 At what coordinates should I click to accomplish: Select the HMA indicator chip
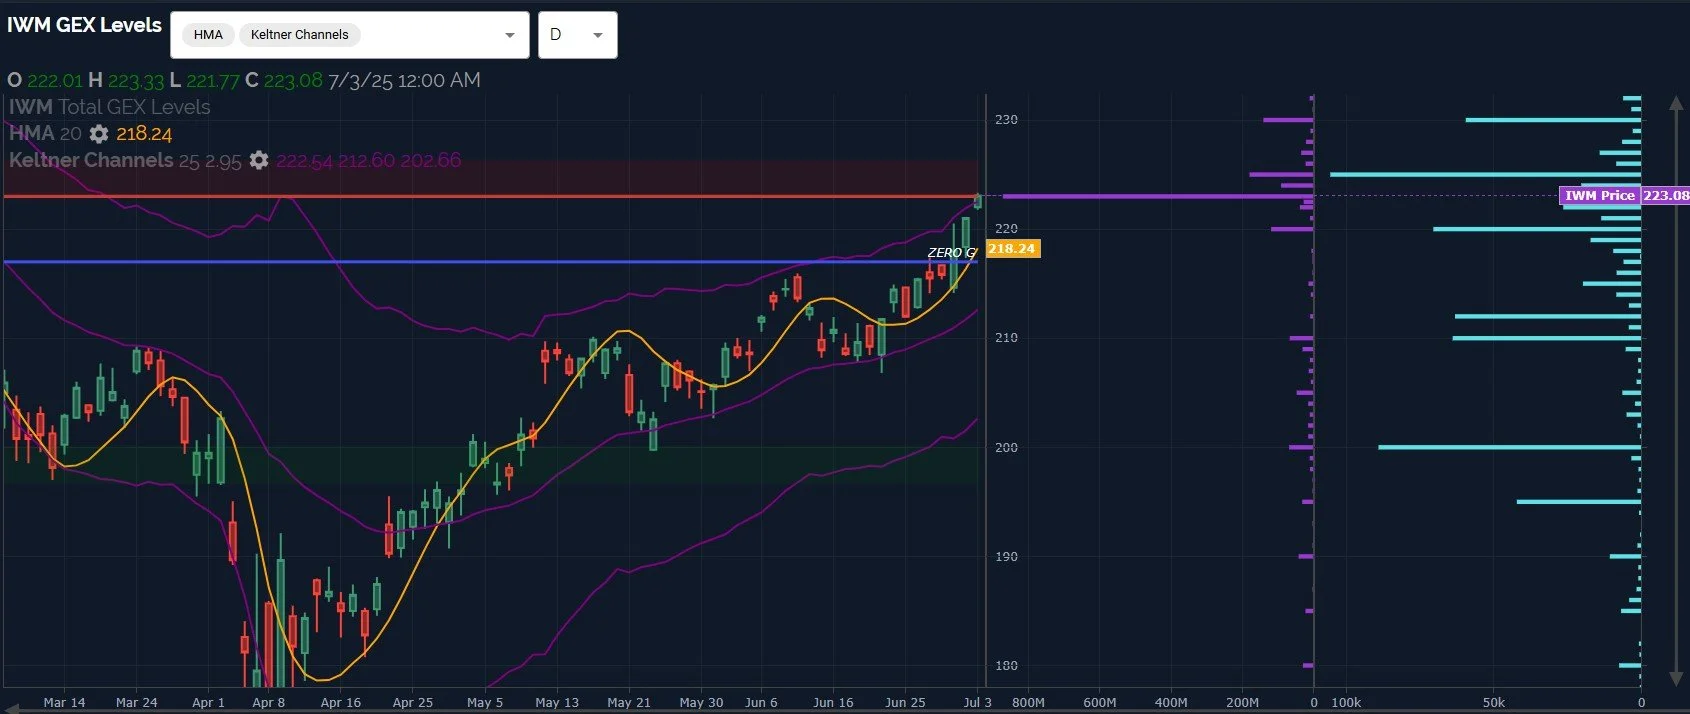(x=208, y=35)
